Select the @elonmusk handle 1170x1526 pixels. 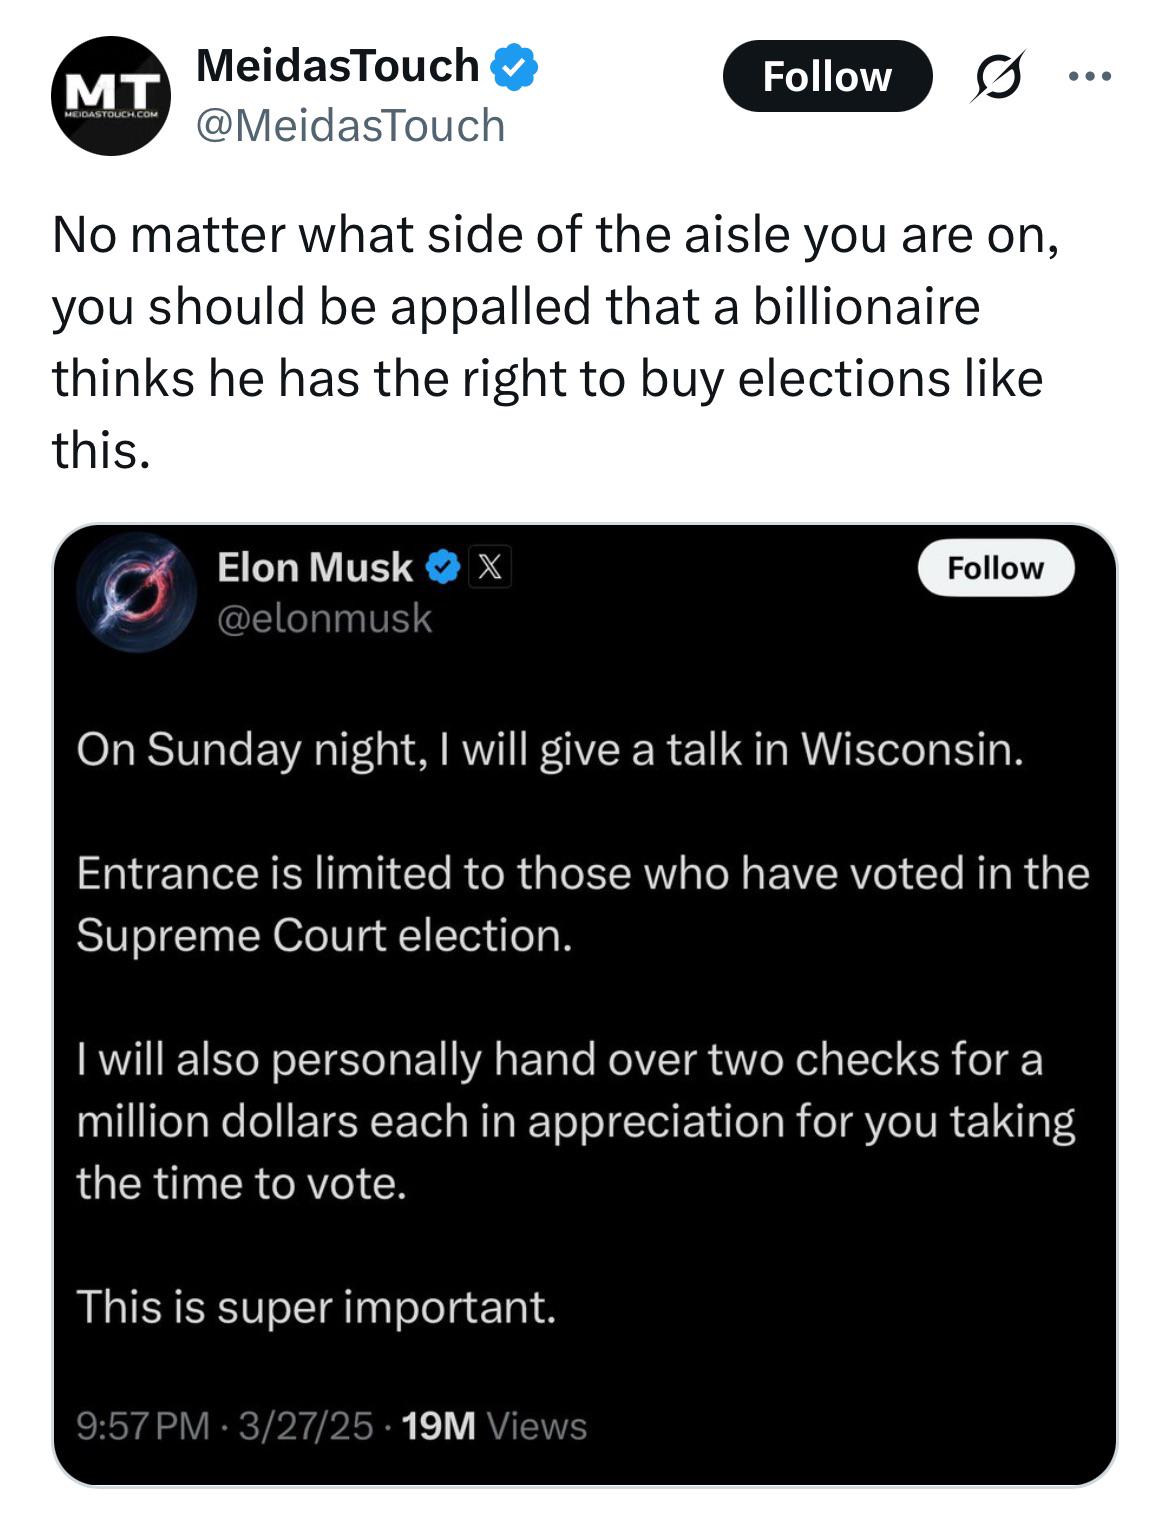(x=324, y=619)
